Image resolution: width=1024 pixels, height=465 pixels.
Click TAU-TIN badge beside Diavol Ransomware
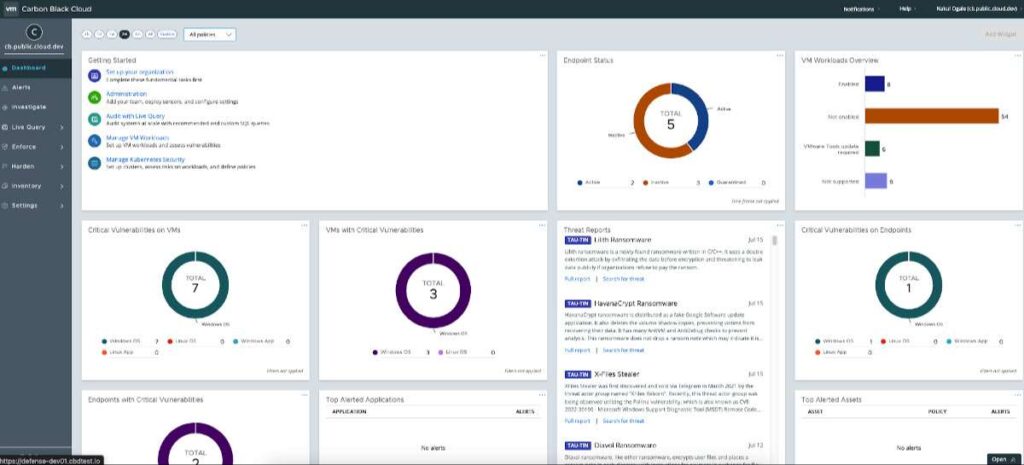click(x=577, y=445)
